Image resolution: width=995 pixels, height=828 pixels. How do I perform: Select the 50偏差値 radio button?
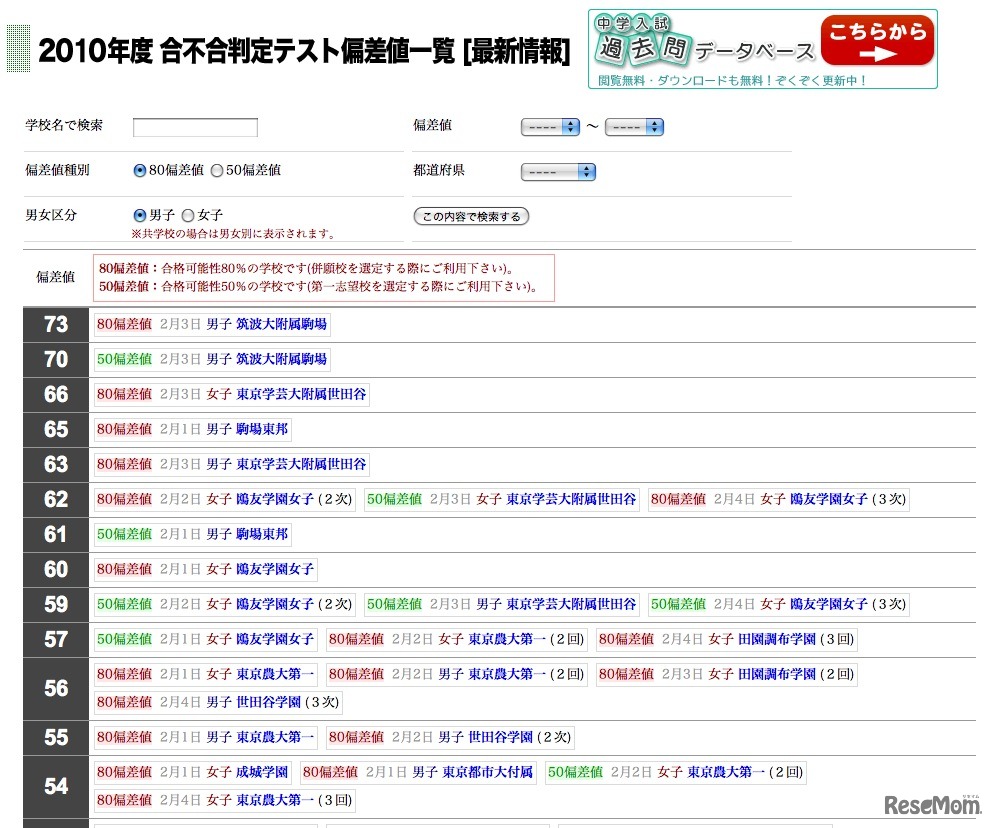pyautogui.click(x=217, y=171)
